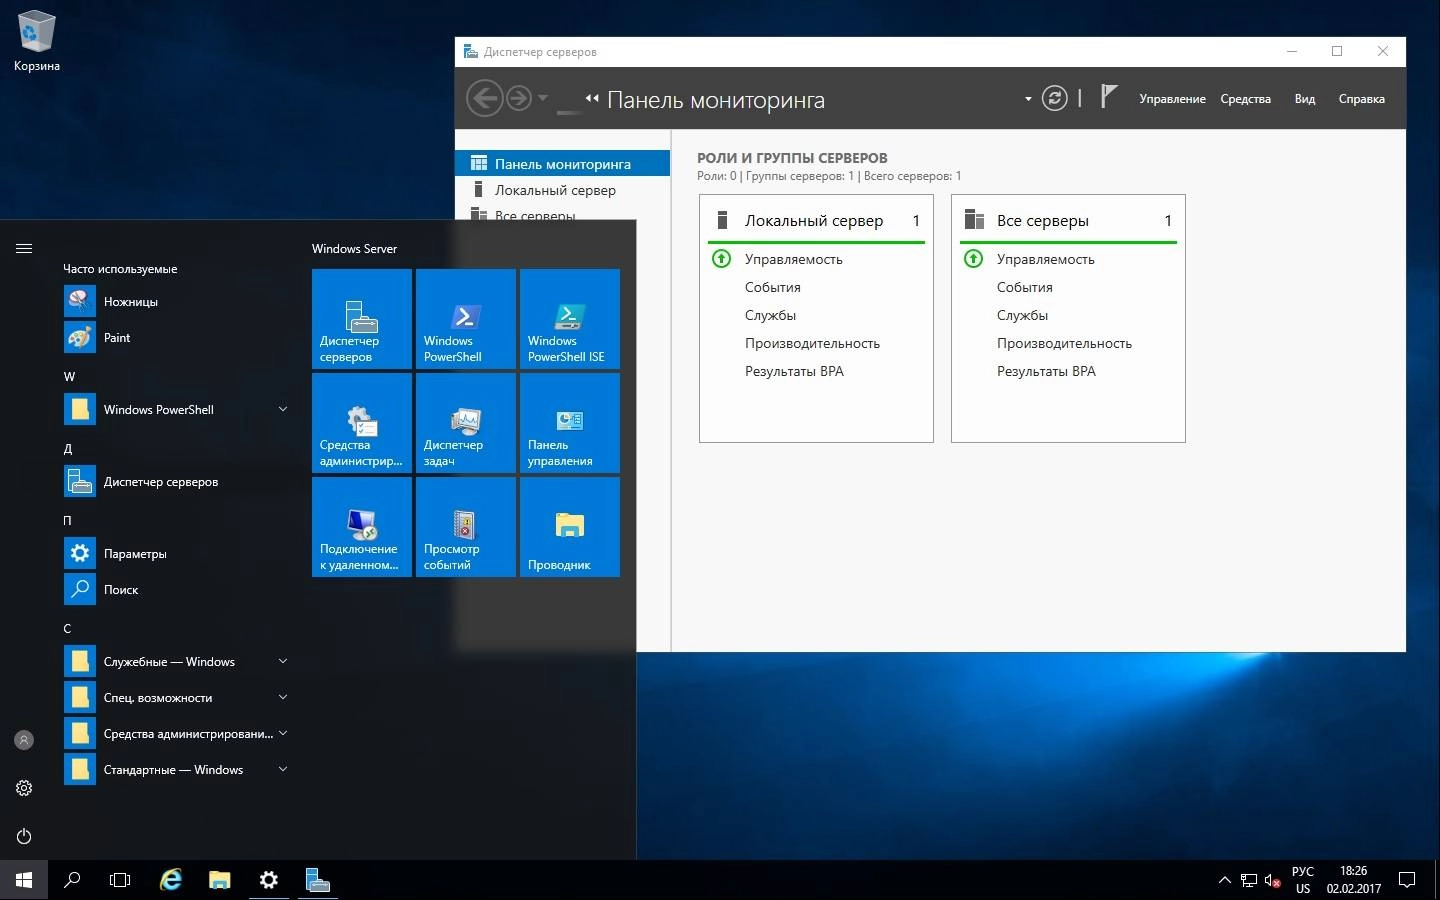
Task: Open the settings gear in Start menu rail
Action: [24, 788]
